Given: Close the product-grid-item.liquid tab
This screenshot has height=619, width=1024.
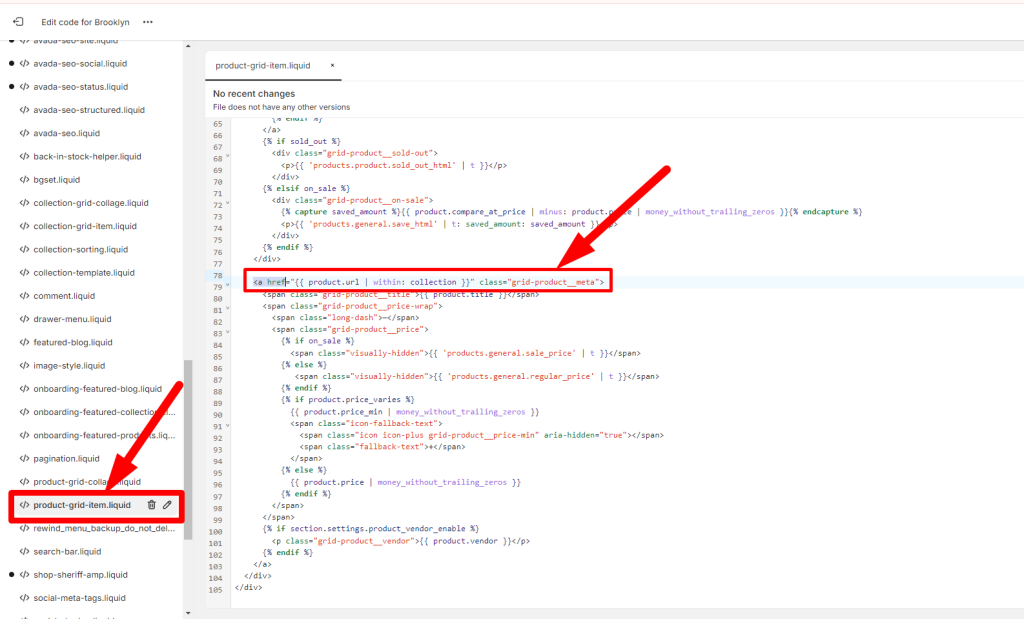Looking at the screenshot, I should click(x=332, y=65).
